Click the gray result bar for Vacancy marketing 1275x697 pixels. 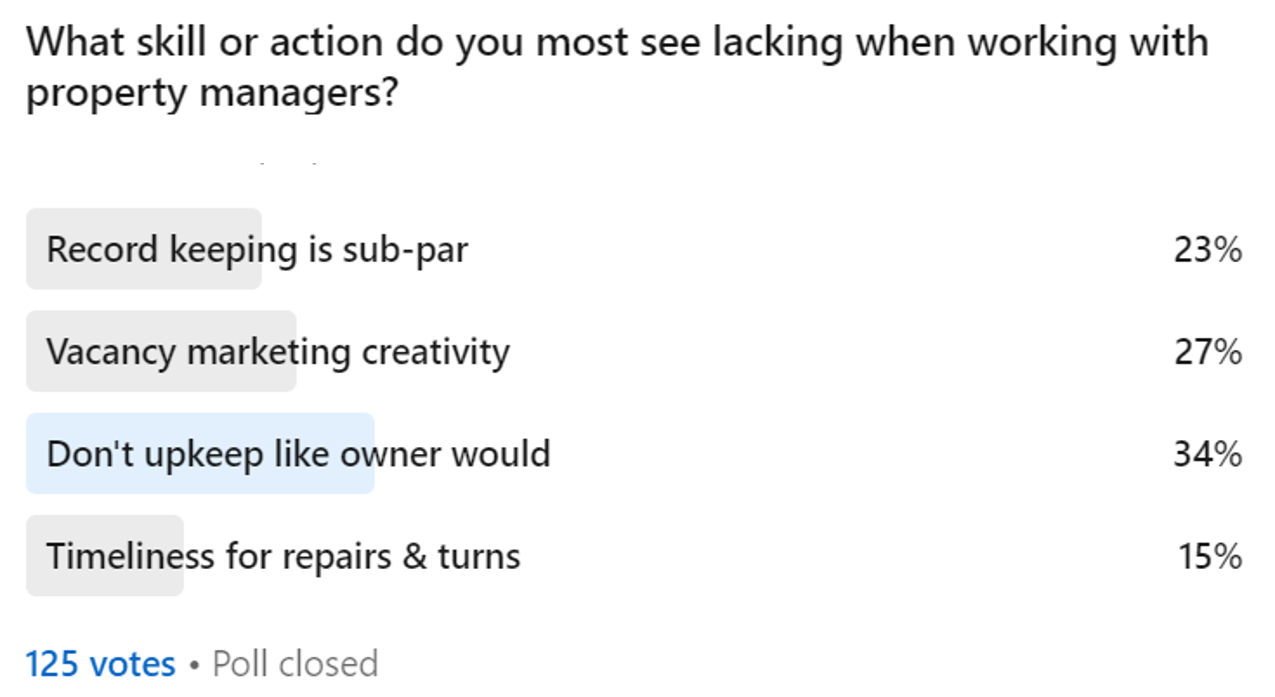pyautogui.click(x=161, y=351)
